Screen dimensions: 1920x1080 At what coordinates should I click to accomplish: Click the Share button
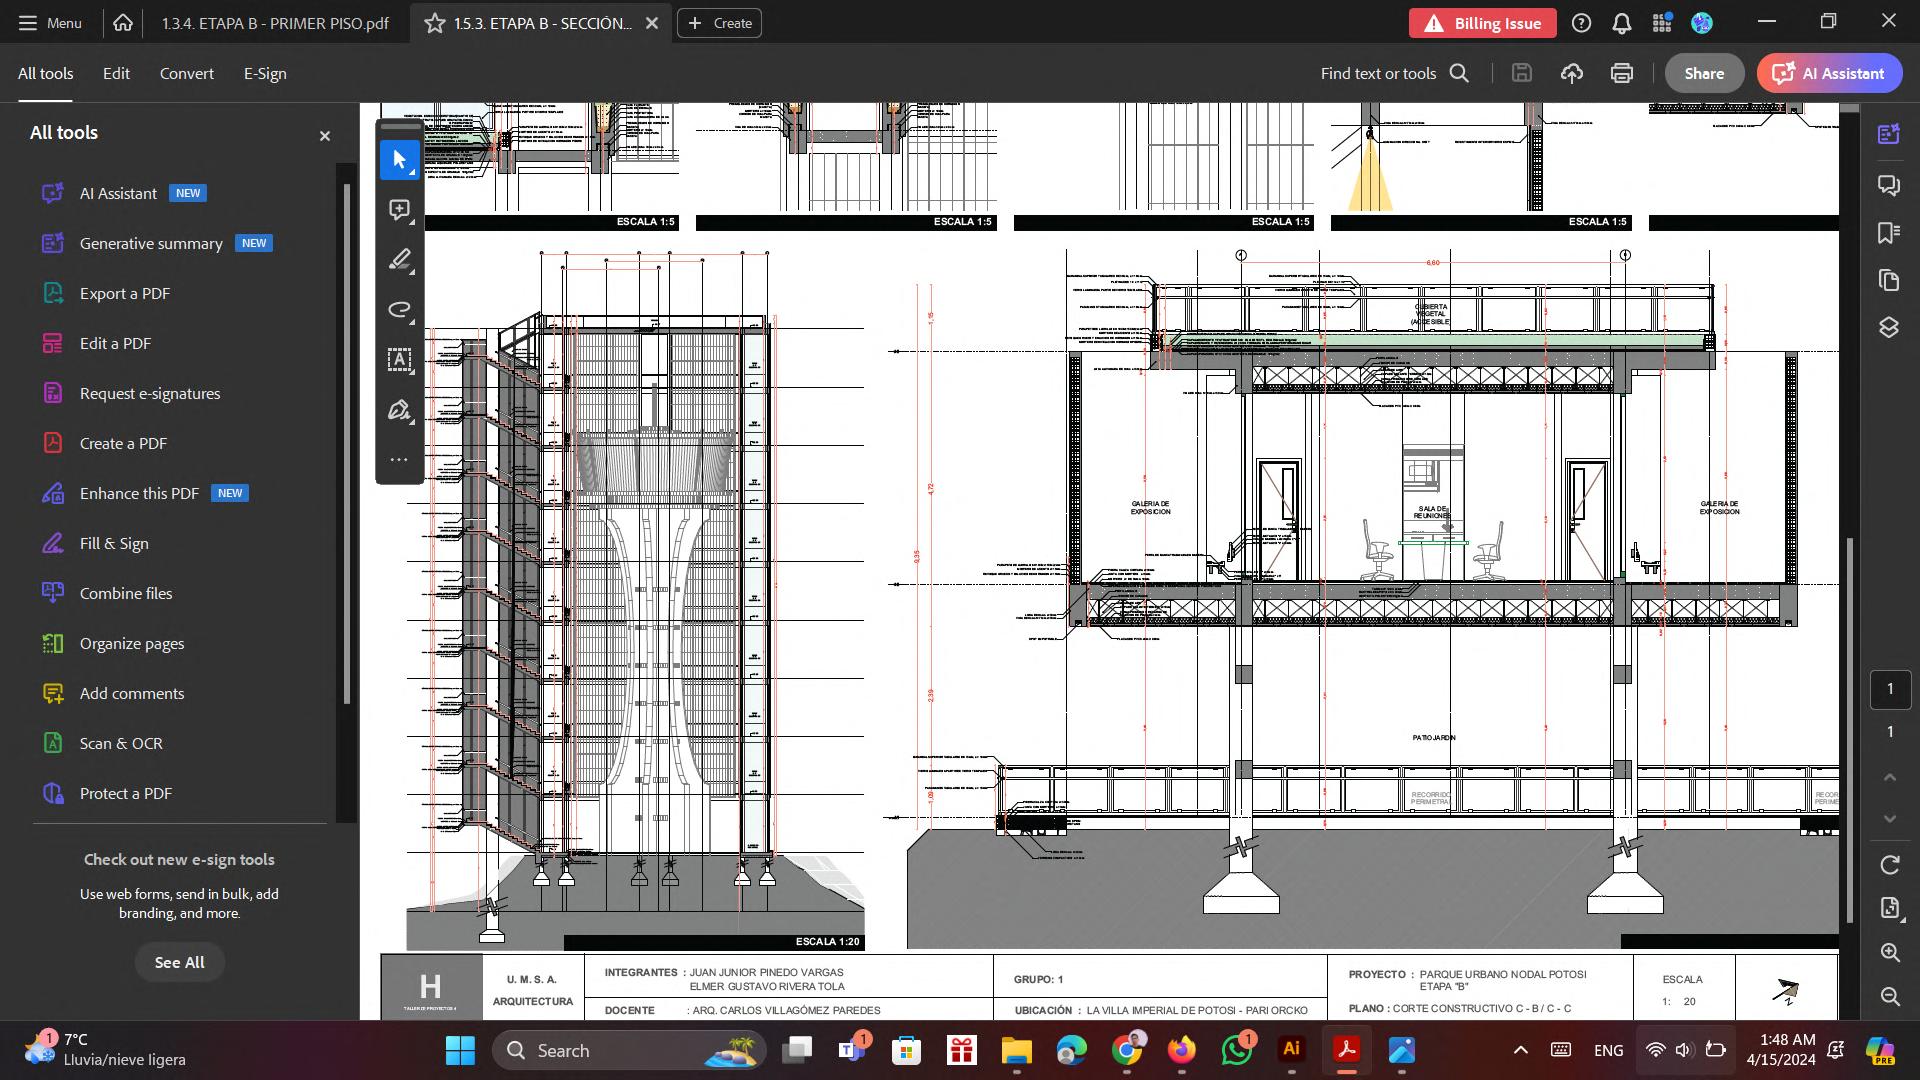click(x=1703, y=73)
